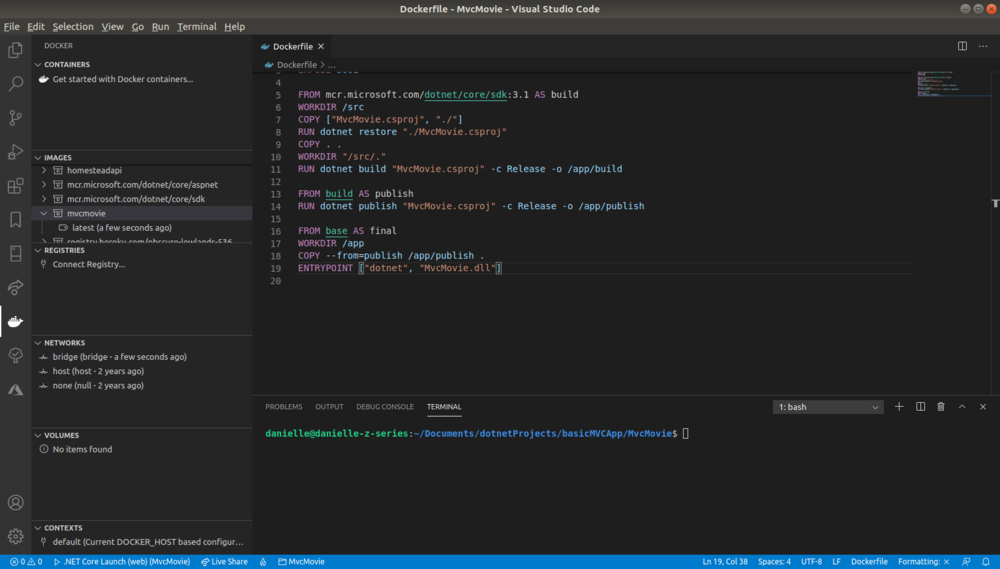The width and height of the screenshot is (1000, 569).
Task: Open the Bookmarks activity bar icon
Action: (x=15, y=219)
